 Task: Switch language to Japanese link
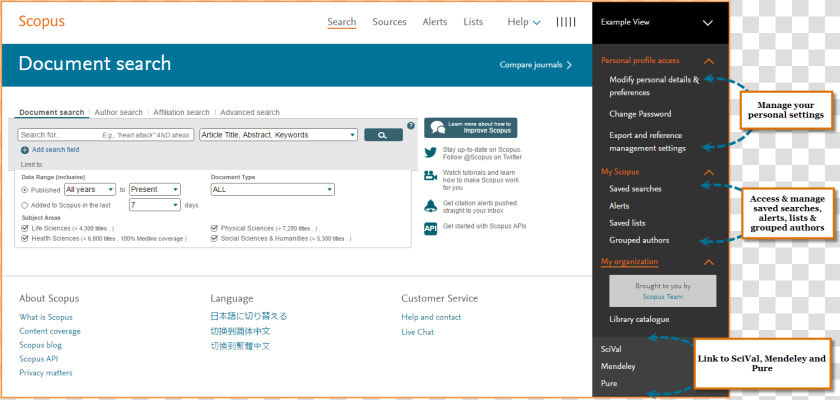[x=249, y=316]
